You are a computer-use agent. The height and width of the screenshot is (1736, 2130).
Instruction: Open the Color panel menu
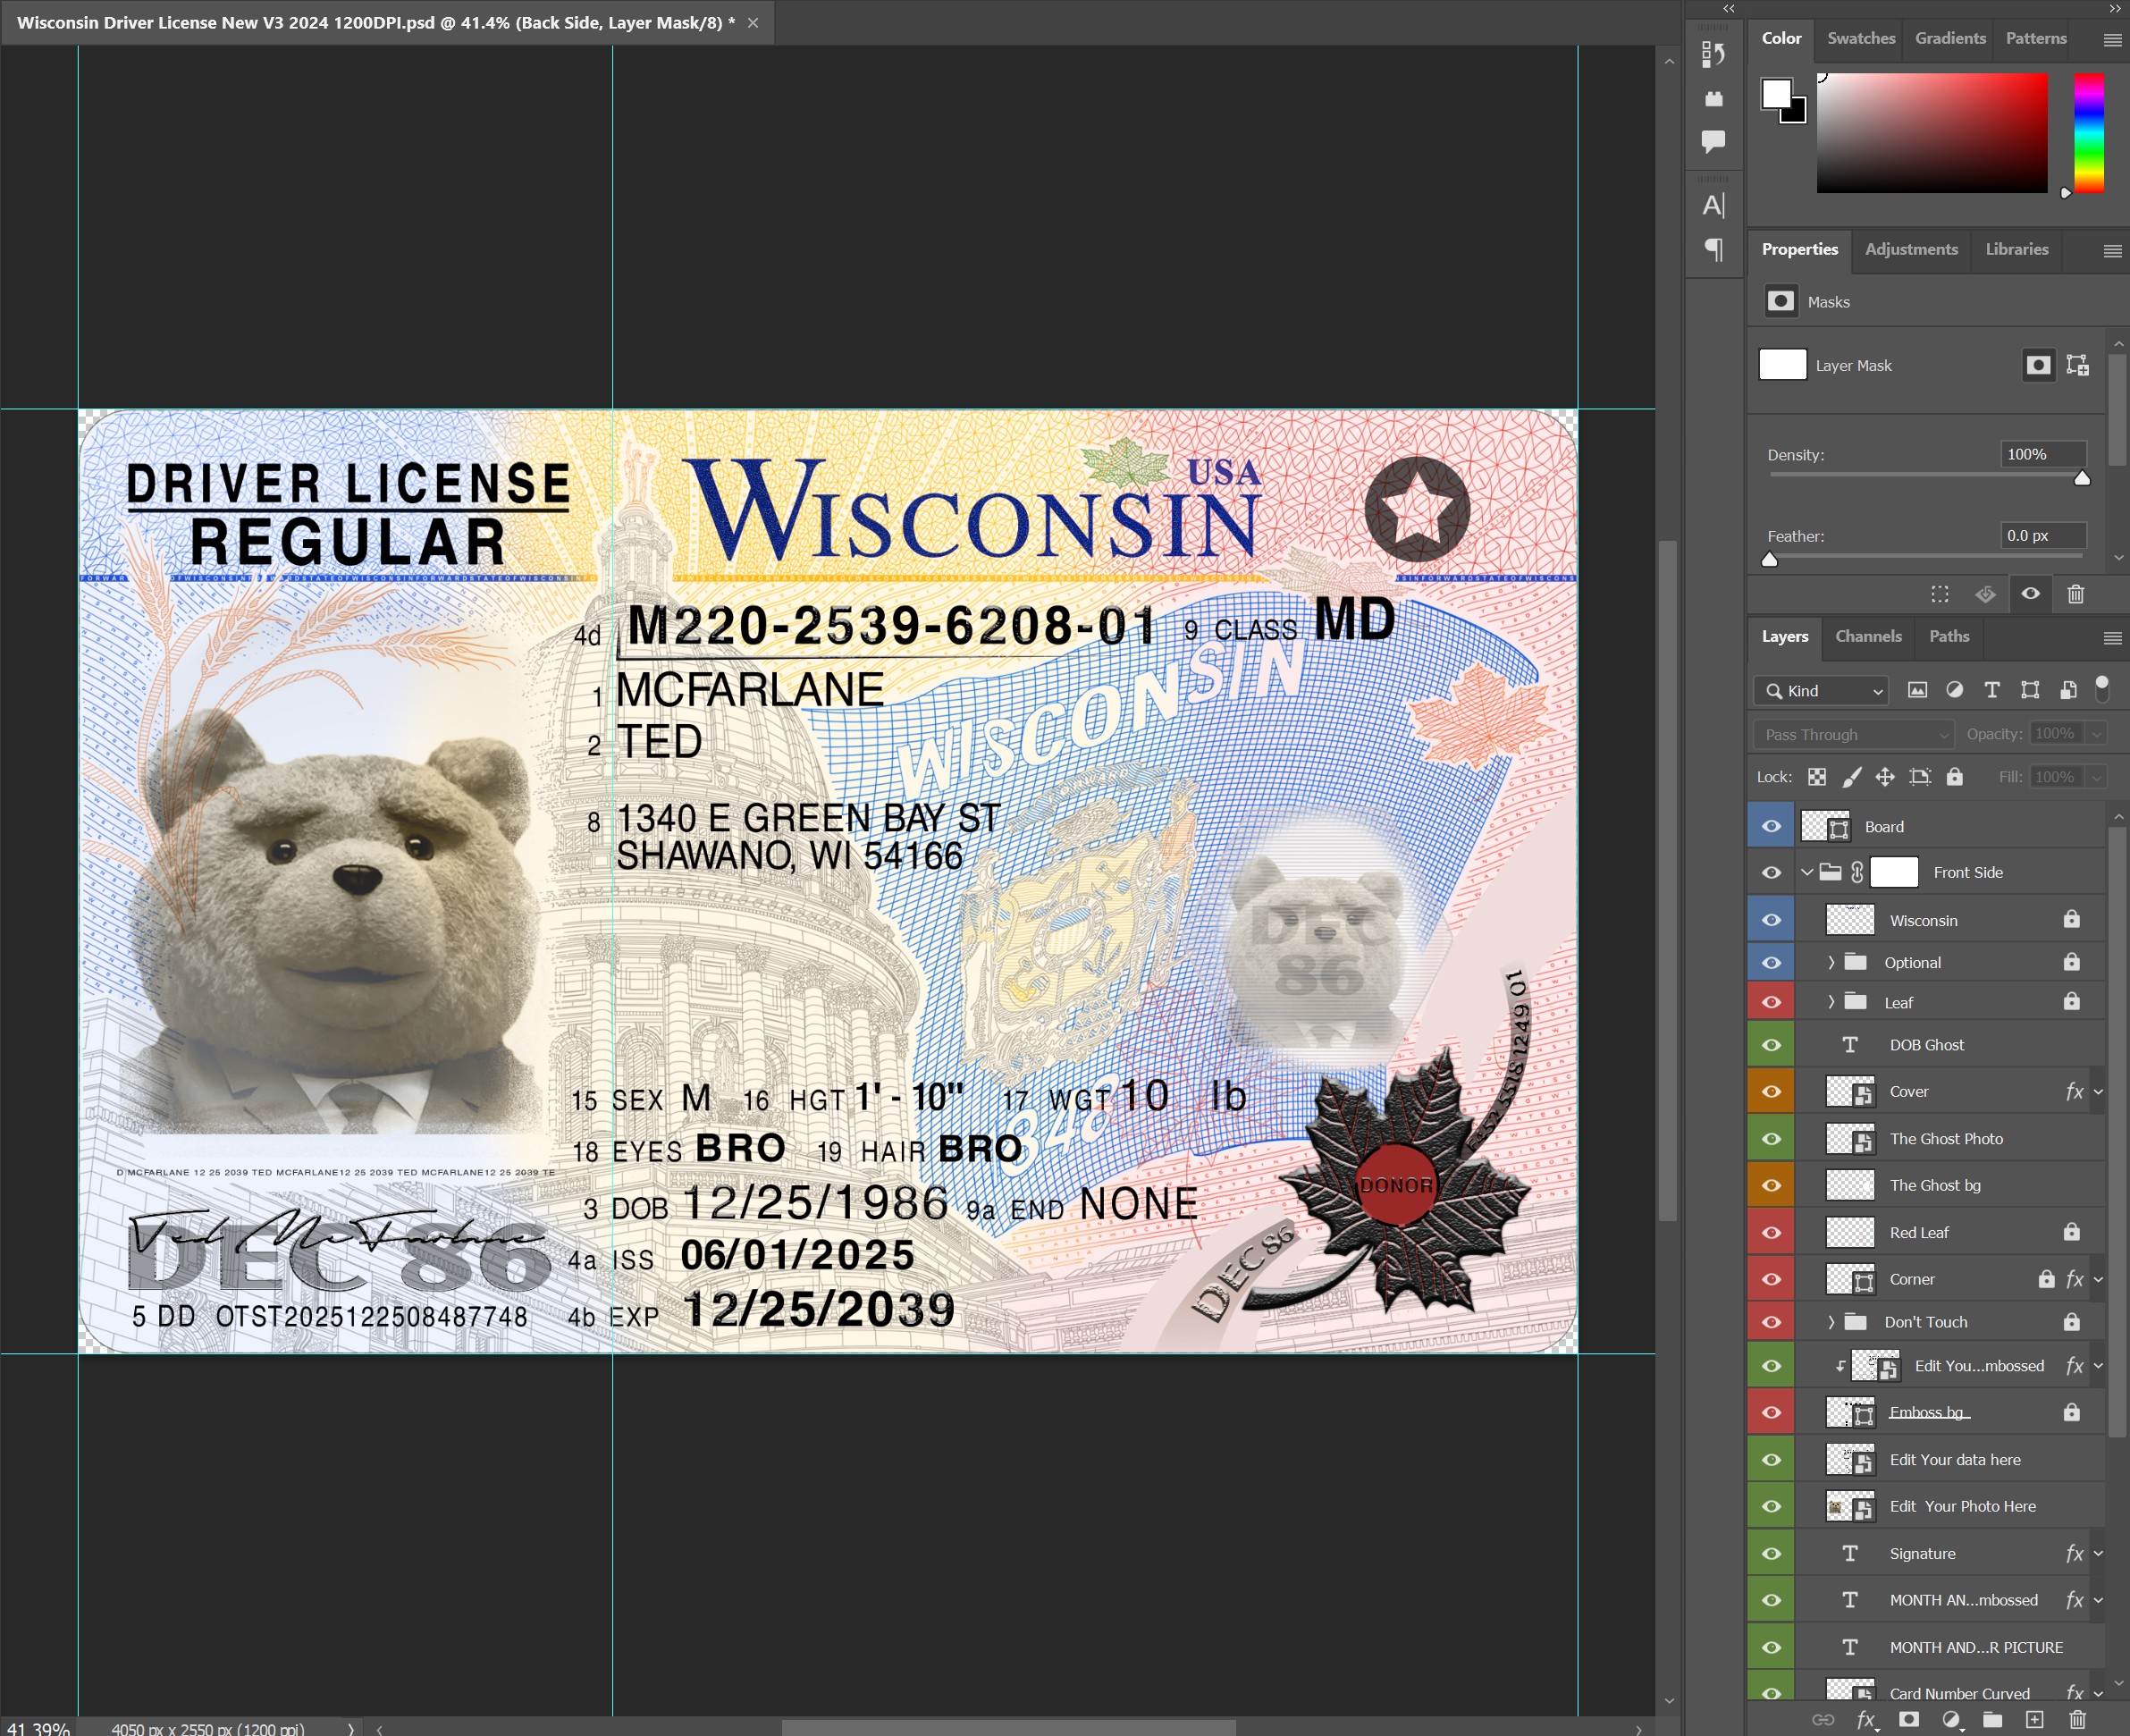(2112, 40)
